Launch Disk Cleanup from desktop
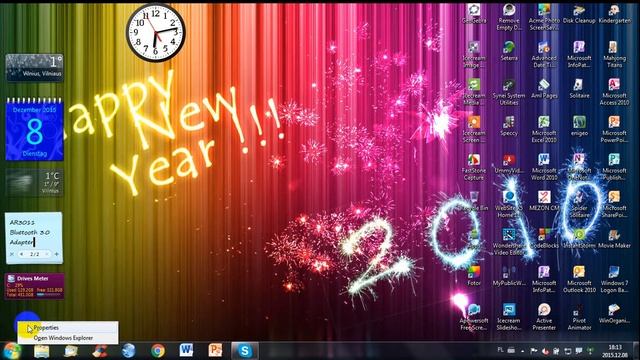Image resolution: width=640 pixels, height=360 pixels. click(579, 13)
